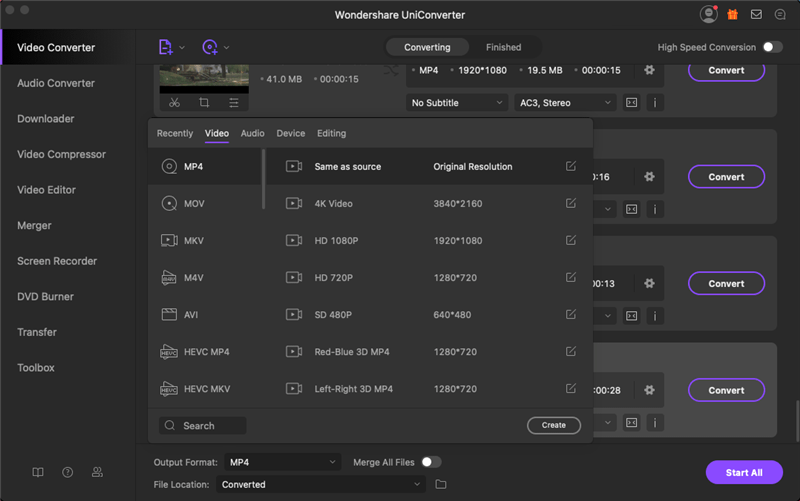Open settings gear for the MP4 1920*1080 output
Image resolution: width=800 pixels, height=501 pixels.
tap(649, 70)
